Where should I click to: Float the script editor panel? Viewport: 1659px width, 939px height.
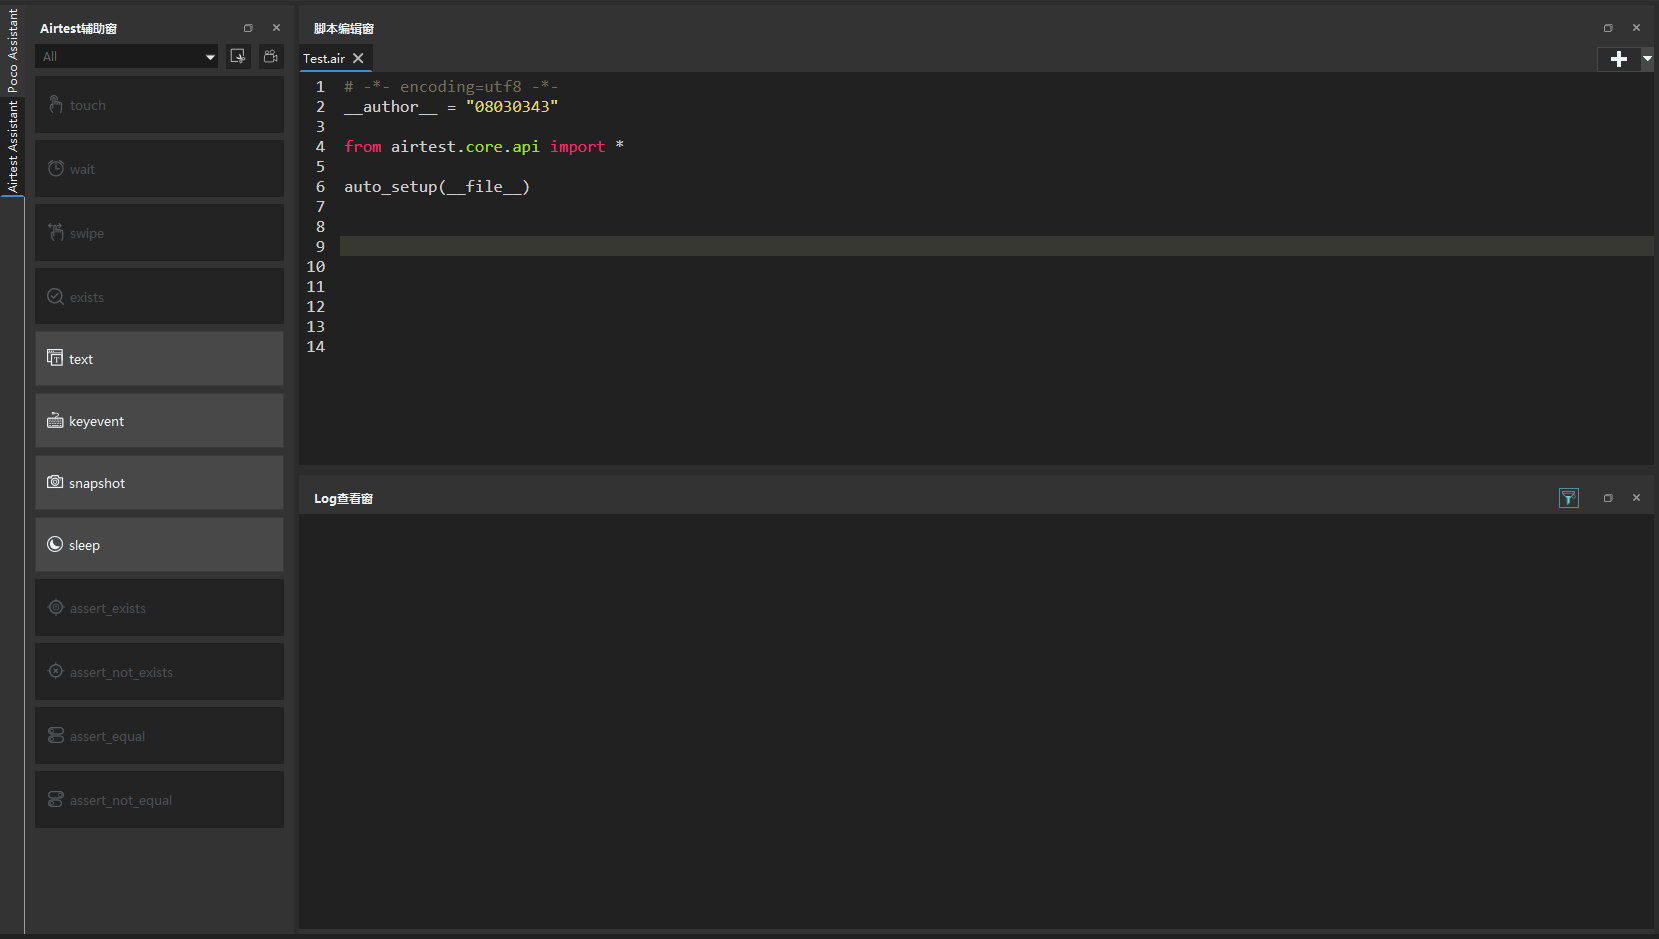pyautogui.click(x=1608, y=28)
